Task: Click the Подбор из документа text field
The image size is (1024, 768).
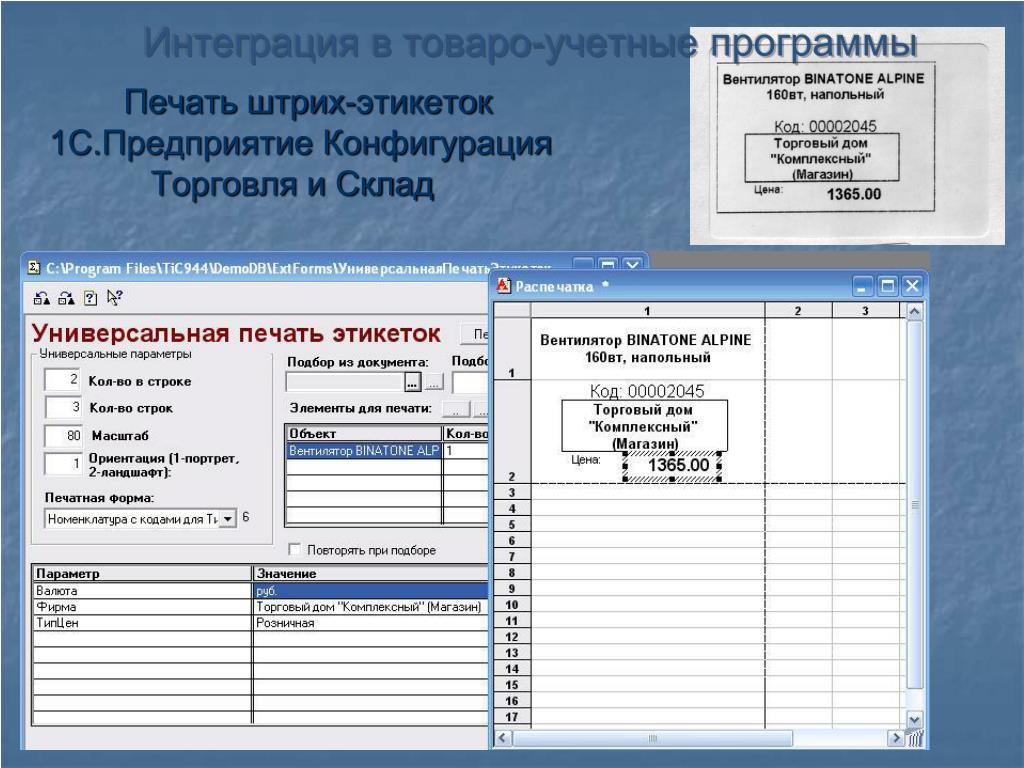Action: pyautogui.click(x=345, y=383)
